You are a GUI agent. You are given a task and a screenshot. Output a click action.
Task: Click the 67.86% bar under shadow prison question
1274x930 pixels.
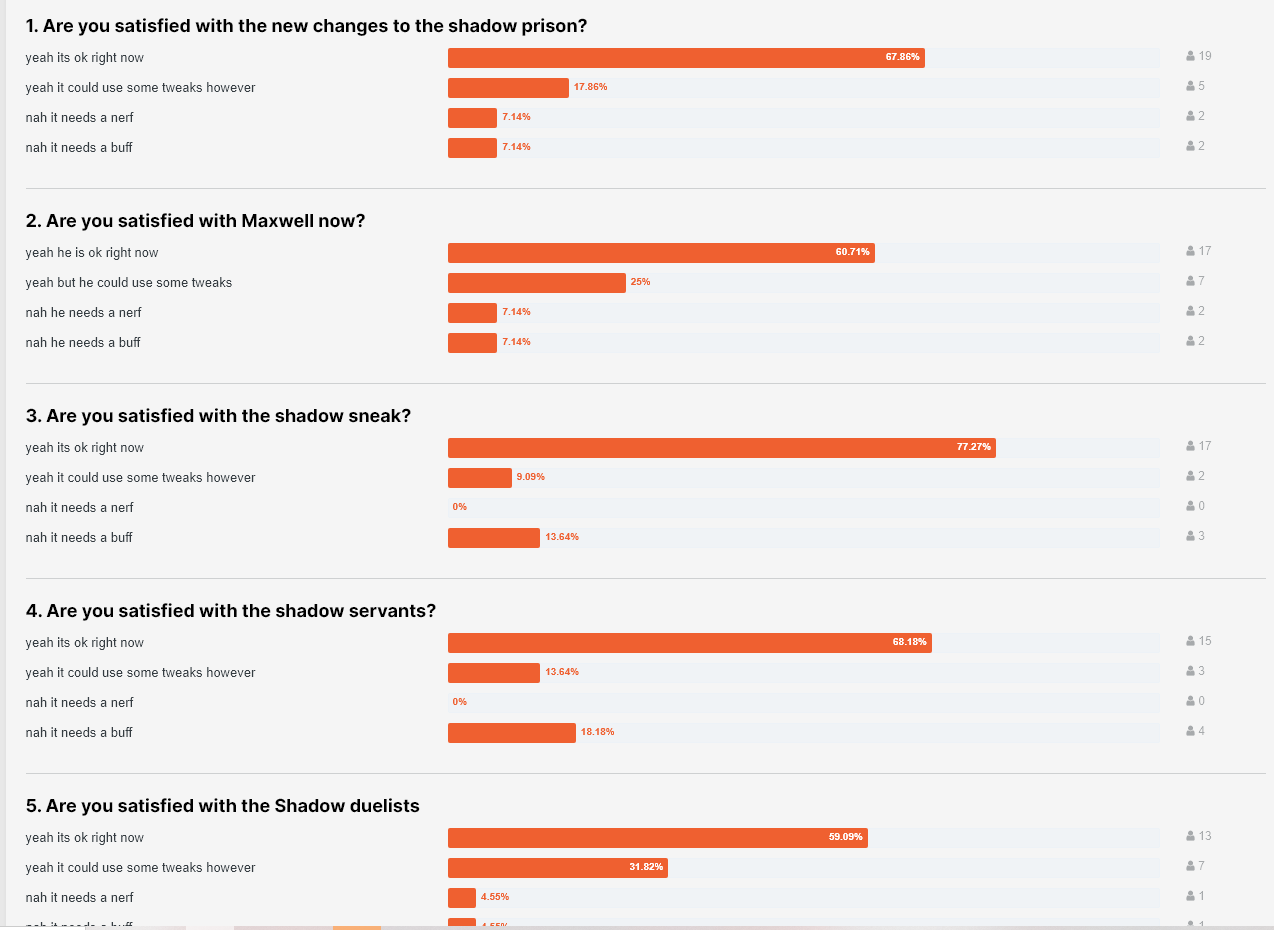(x=685, y=58)
